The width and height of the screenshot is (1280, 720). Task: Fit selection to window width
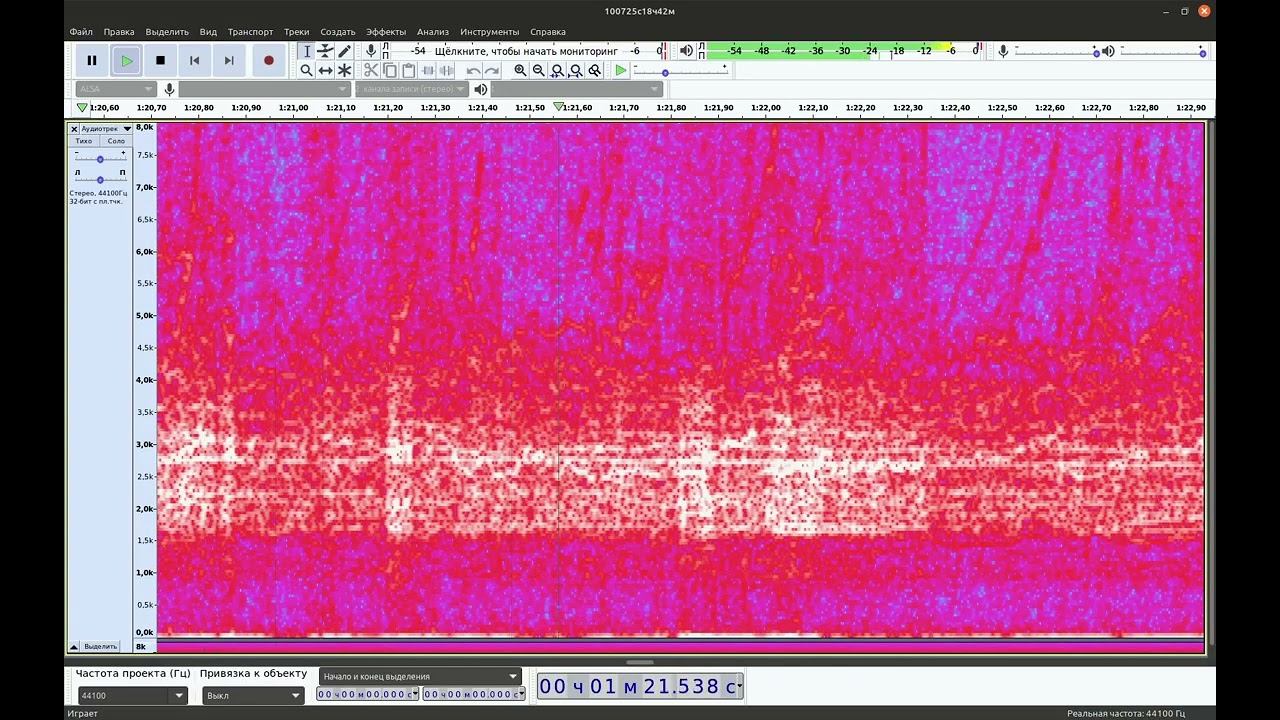tap(558, 70)
